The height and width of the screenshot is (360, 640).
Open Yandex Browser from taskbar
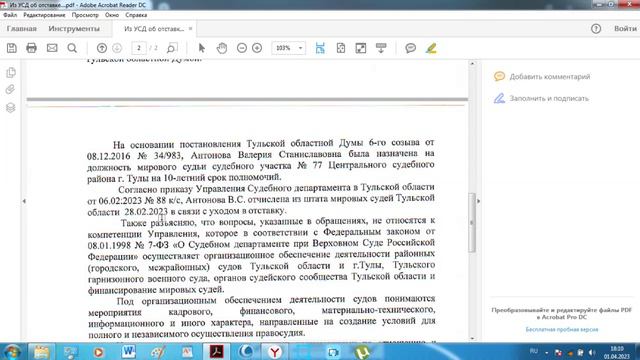pyautogui.click(x=275, y=351)
